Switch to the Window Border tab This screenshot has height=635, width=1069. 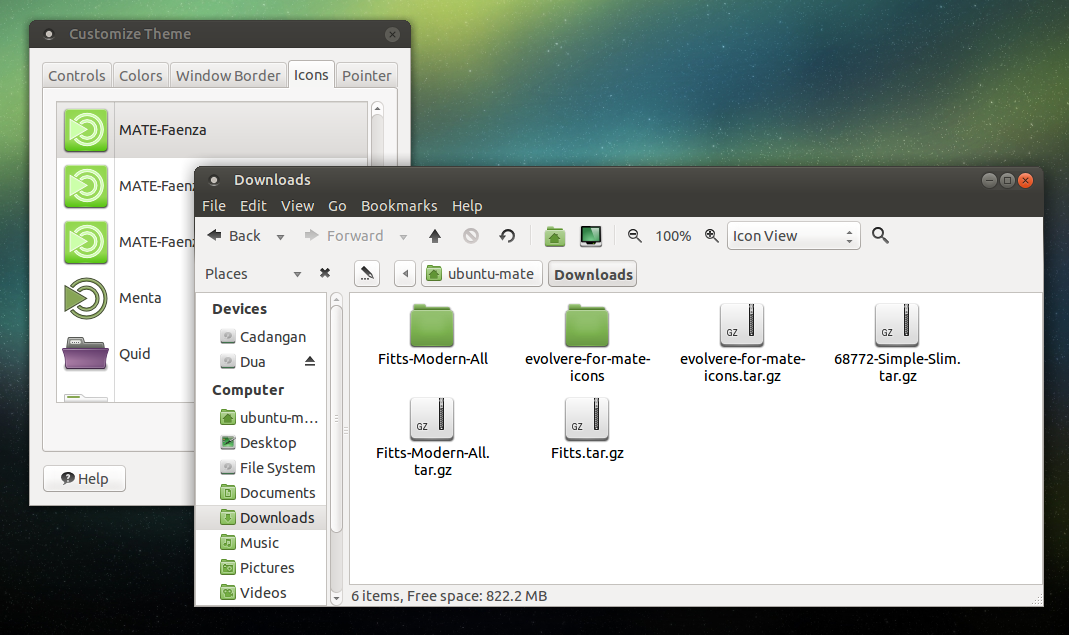coord(228,74)
